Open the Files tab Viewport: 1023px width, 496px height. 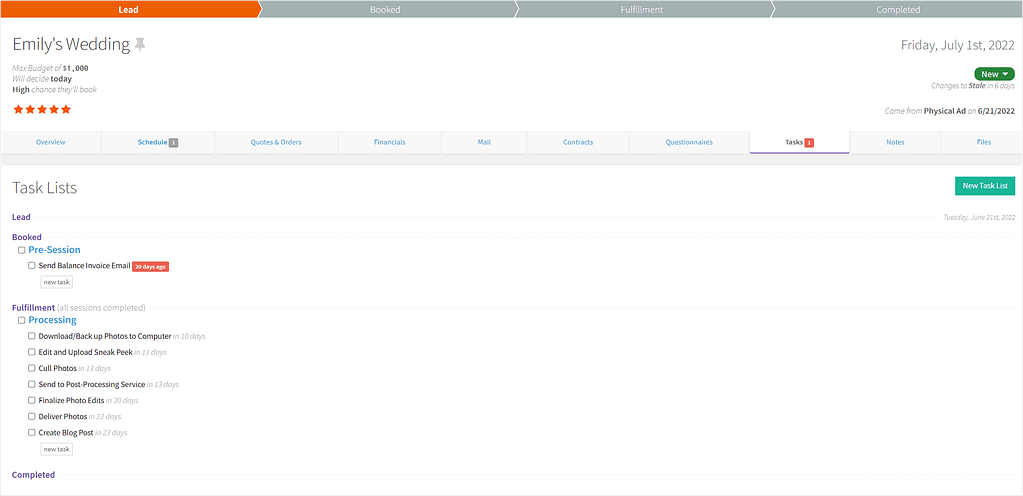pyautogui.click(x=984, y=142)
